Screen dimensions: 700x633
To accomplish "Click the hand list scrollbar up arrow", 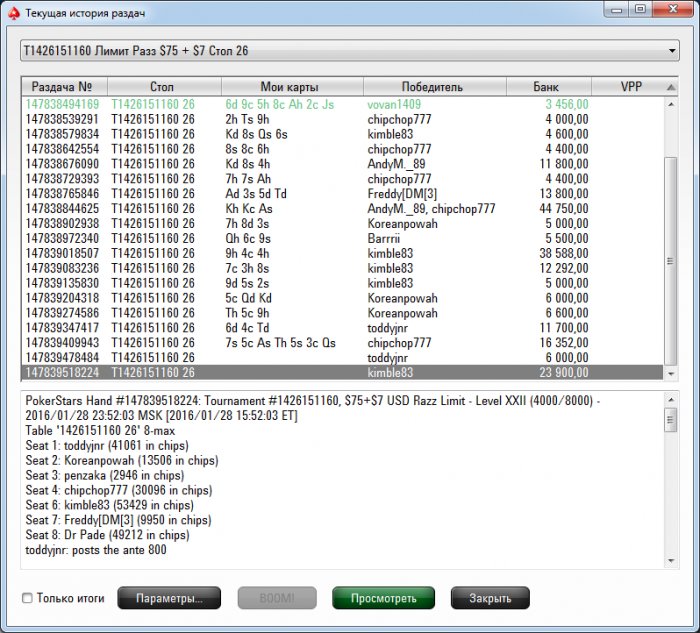I will (x=671, y=104).
